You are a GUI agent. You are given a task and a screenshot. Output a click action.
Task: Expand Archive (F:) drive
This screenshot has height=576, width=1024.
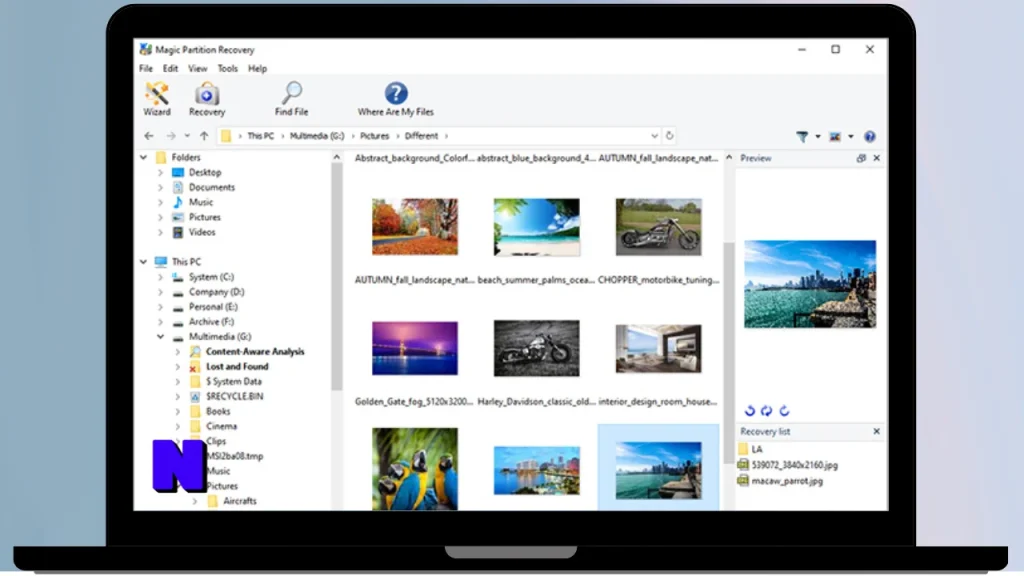click(x=161, y=322)
